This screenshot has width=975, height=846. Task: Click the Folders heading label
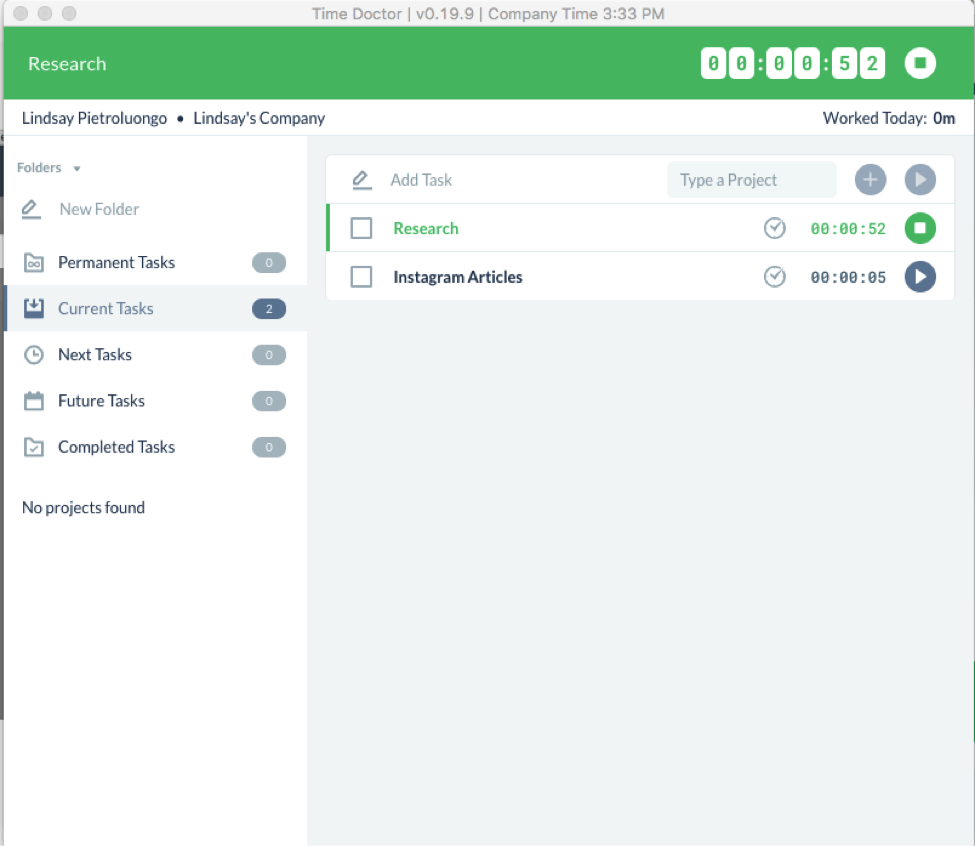click(39, 168)
